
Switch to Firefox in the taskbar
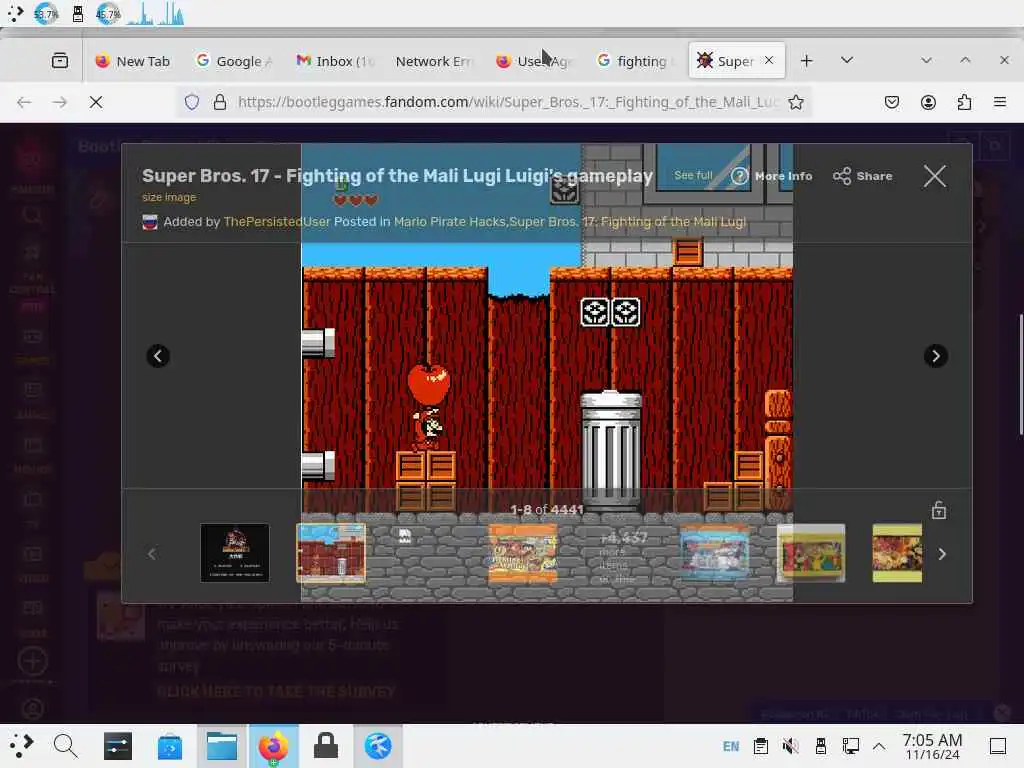(274, 746)
